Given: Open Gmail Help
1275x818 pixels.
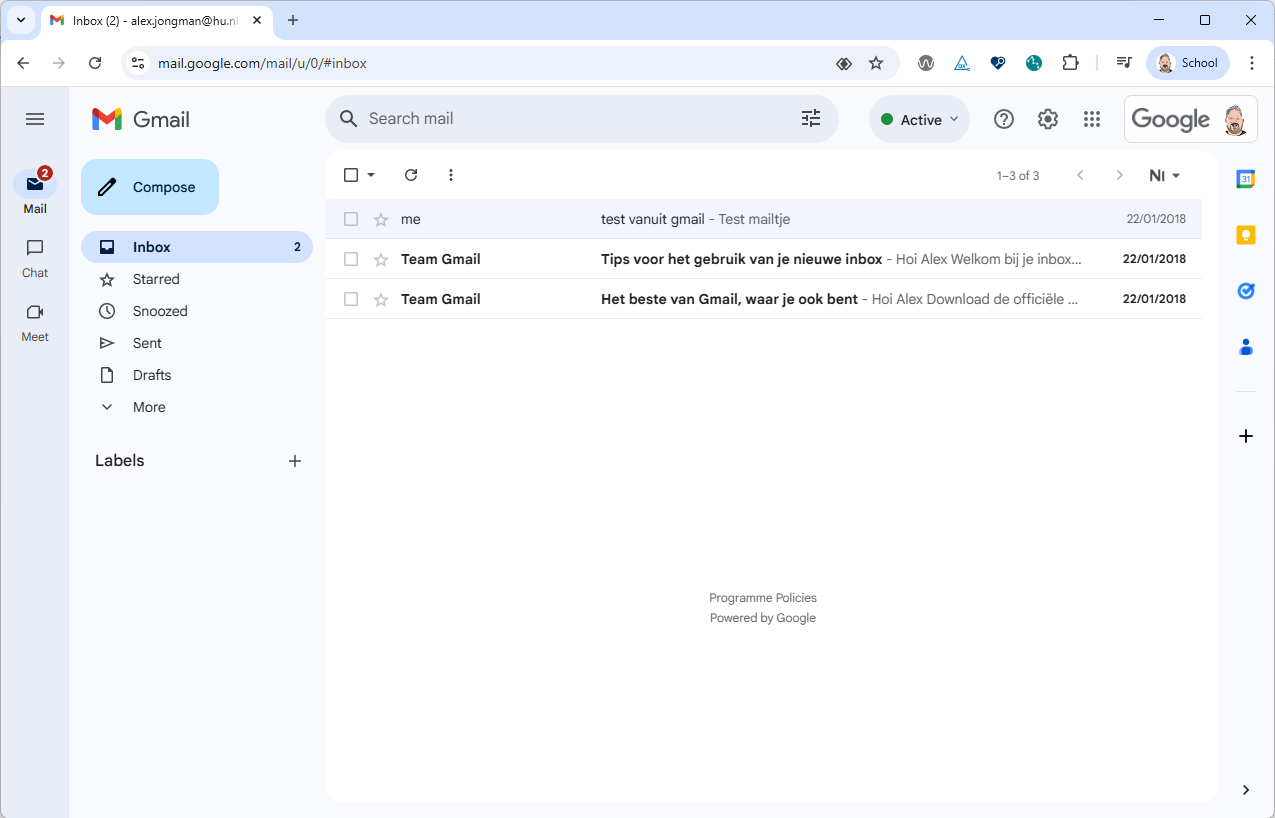Looking at the screenshot, I should (x=1003, y=119).
